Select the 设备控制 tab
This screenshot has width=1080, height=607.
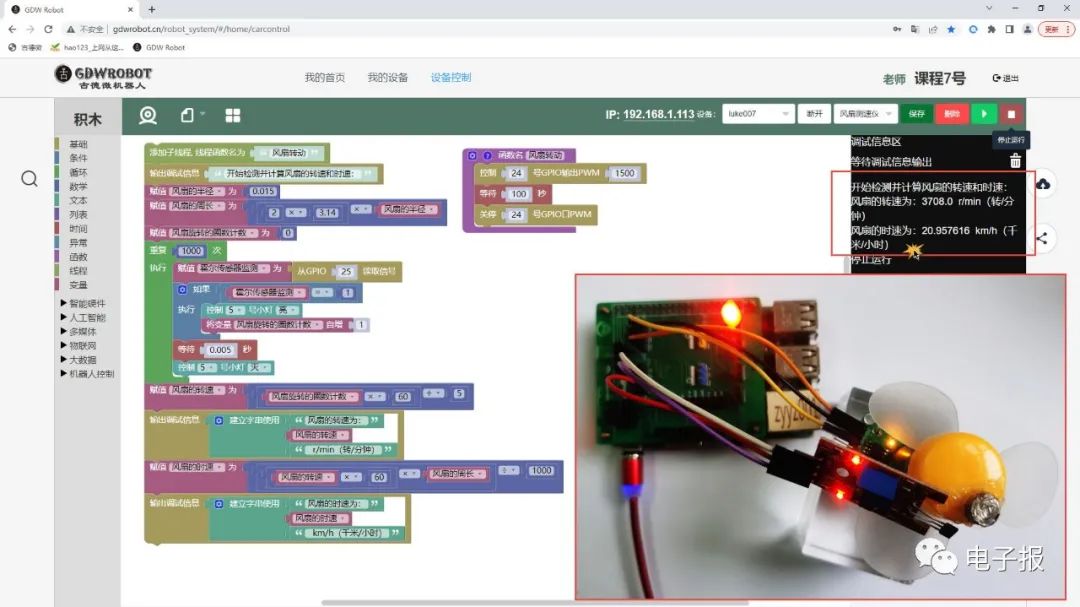tap(450, 77)
